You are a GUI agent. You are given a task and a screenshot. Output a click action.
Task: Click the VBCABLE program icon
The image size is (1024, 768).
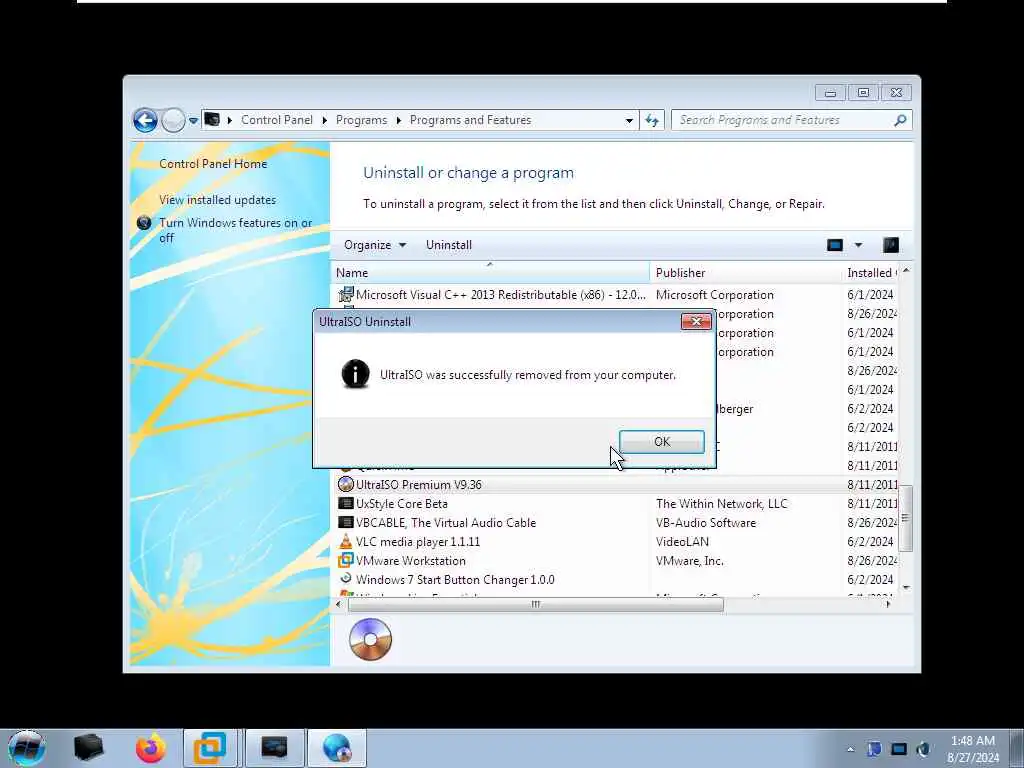pos(345,522)
